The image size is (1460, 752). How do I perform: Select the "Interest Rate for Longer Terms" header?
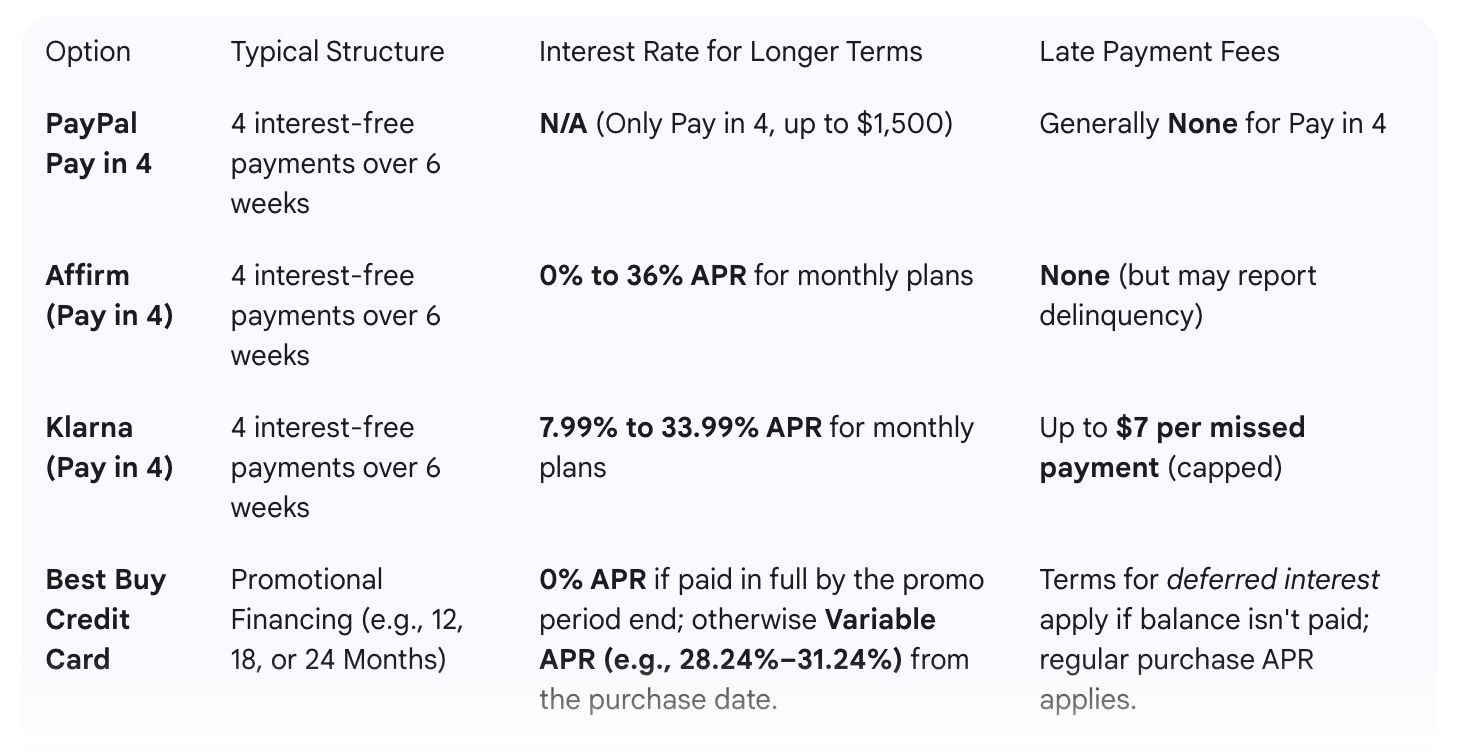tap(730, 52)
